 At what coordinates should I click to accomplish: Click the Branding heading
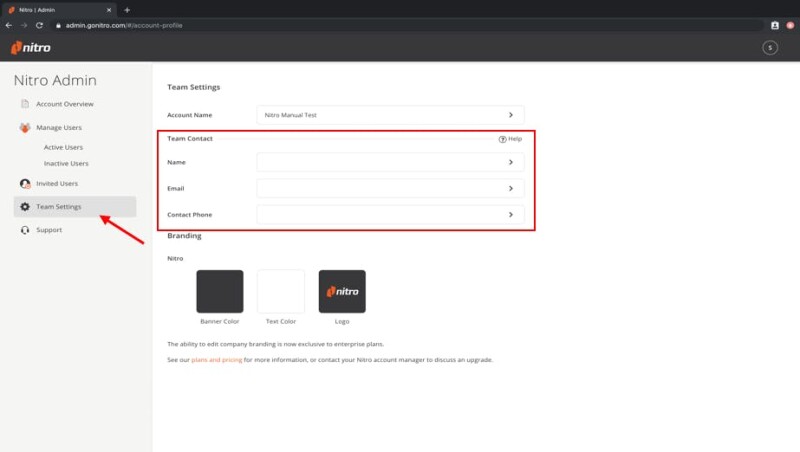click(x=184, y=236)
